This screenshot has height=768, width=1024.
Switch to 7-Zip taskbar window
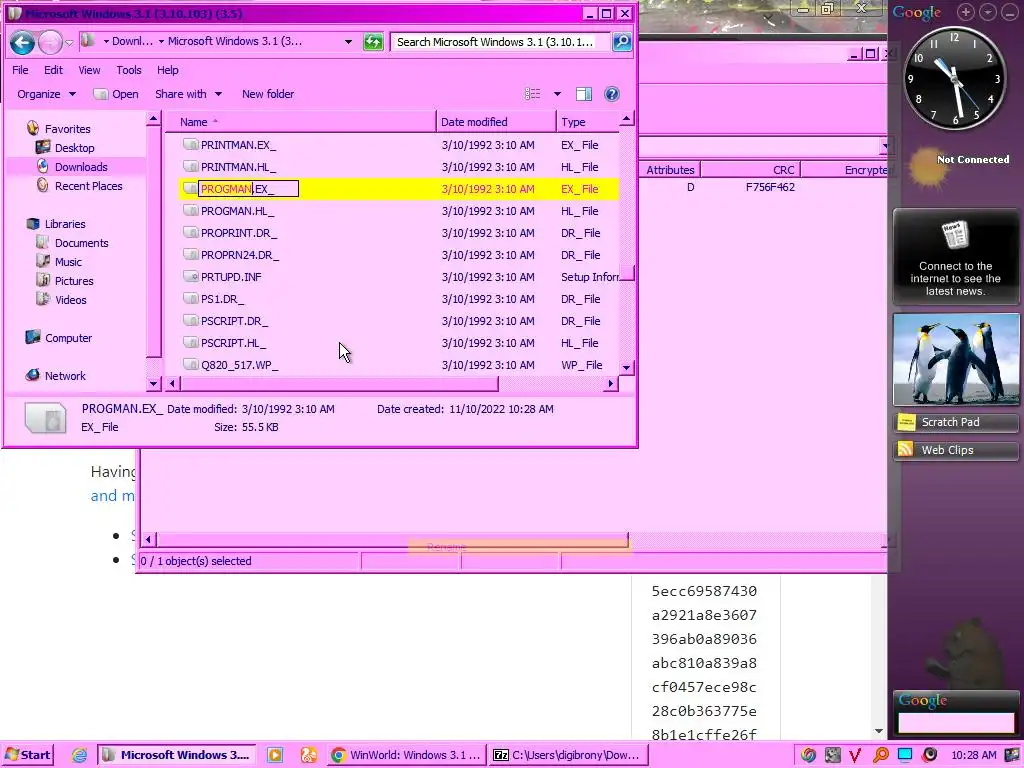click(569, 755)
